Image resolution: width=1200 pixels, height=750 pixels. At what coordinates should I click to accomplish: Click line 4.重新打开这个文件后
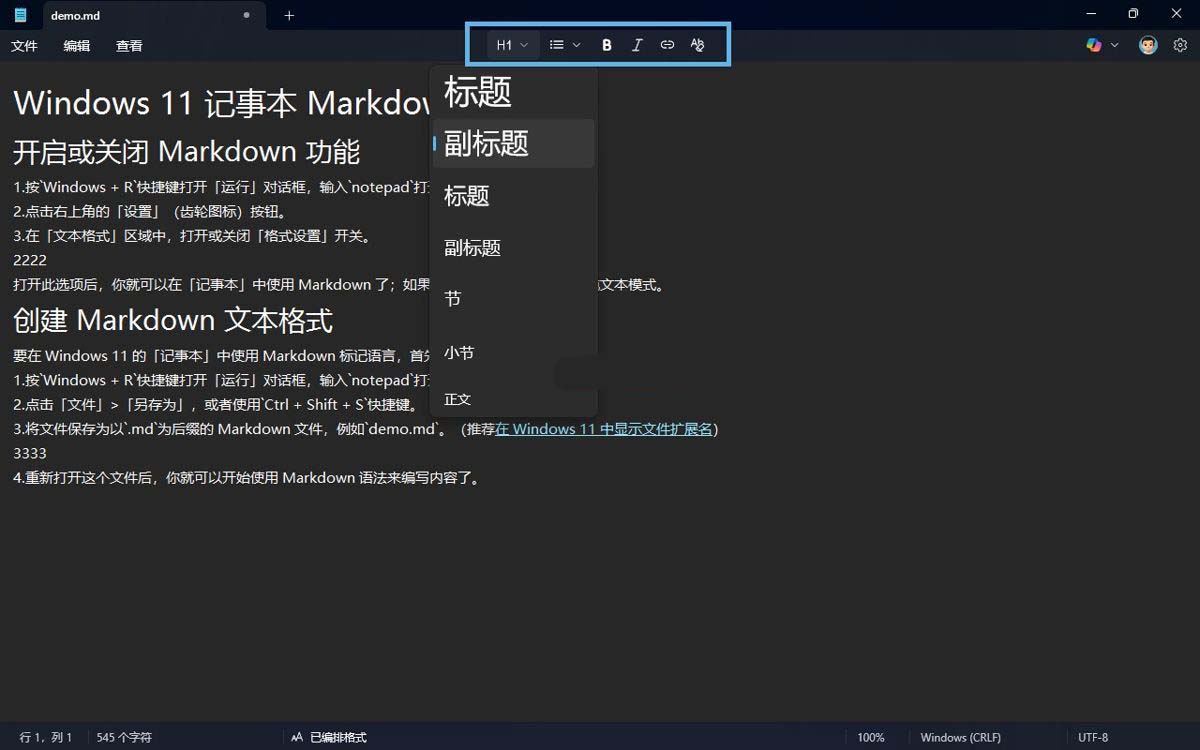tap(249, 478)
